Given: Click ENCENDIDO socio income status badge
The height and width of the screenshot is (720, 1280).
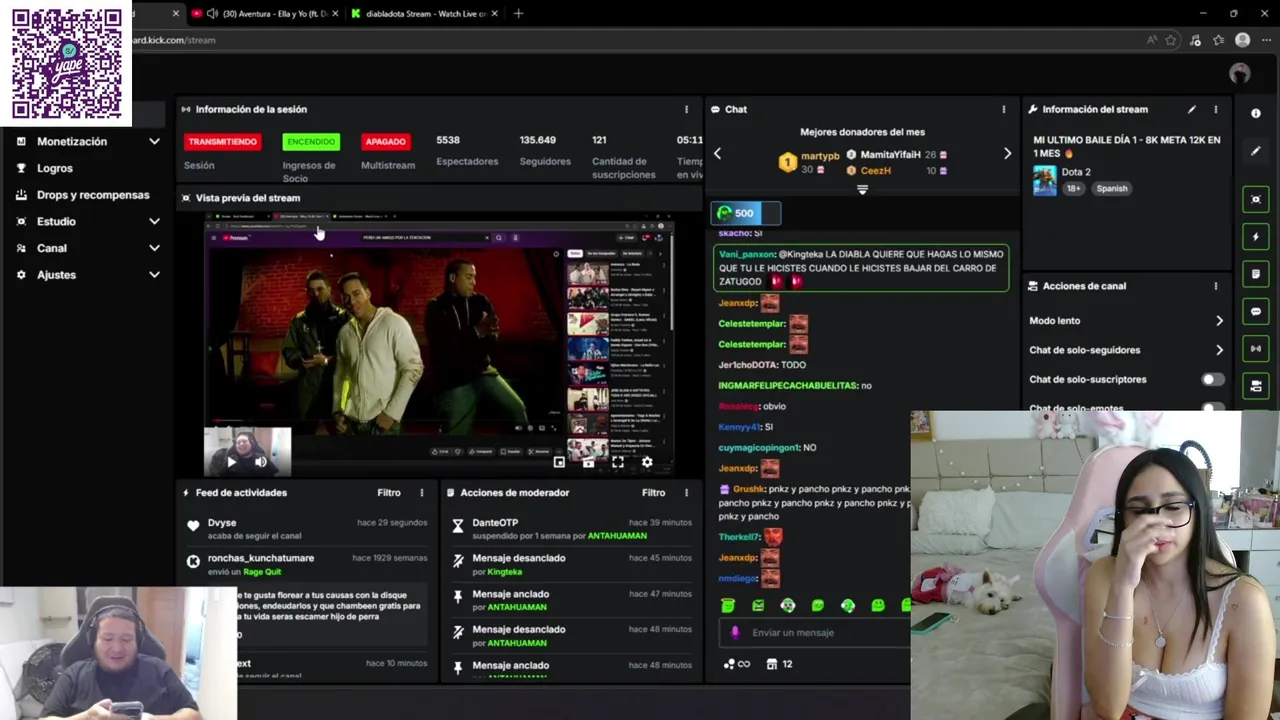Looking at the screenshot, I should coord(311,142).
